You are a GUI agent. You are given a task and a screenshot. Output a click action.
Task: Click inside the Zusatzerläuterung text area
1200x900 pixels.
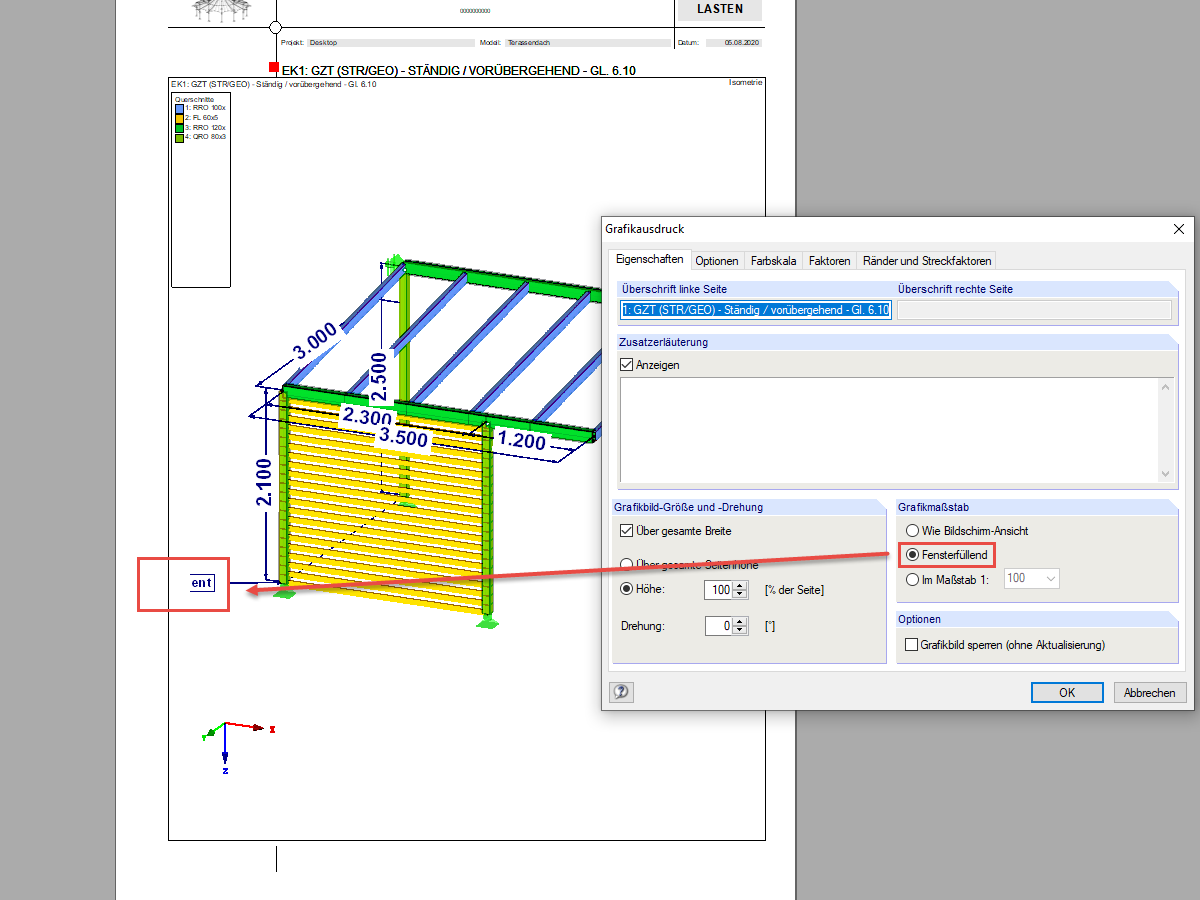click(x=888, y=430)
